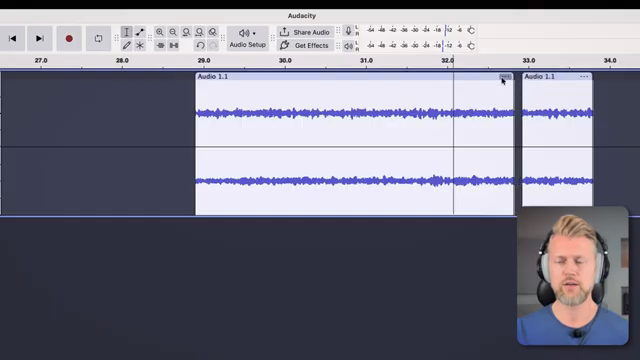Open options menu of second Audio 1.1 clip
This screenshot has height=360, width=640.
pyautogui.click(x=584, y=76)
